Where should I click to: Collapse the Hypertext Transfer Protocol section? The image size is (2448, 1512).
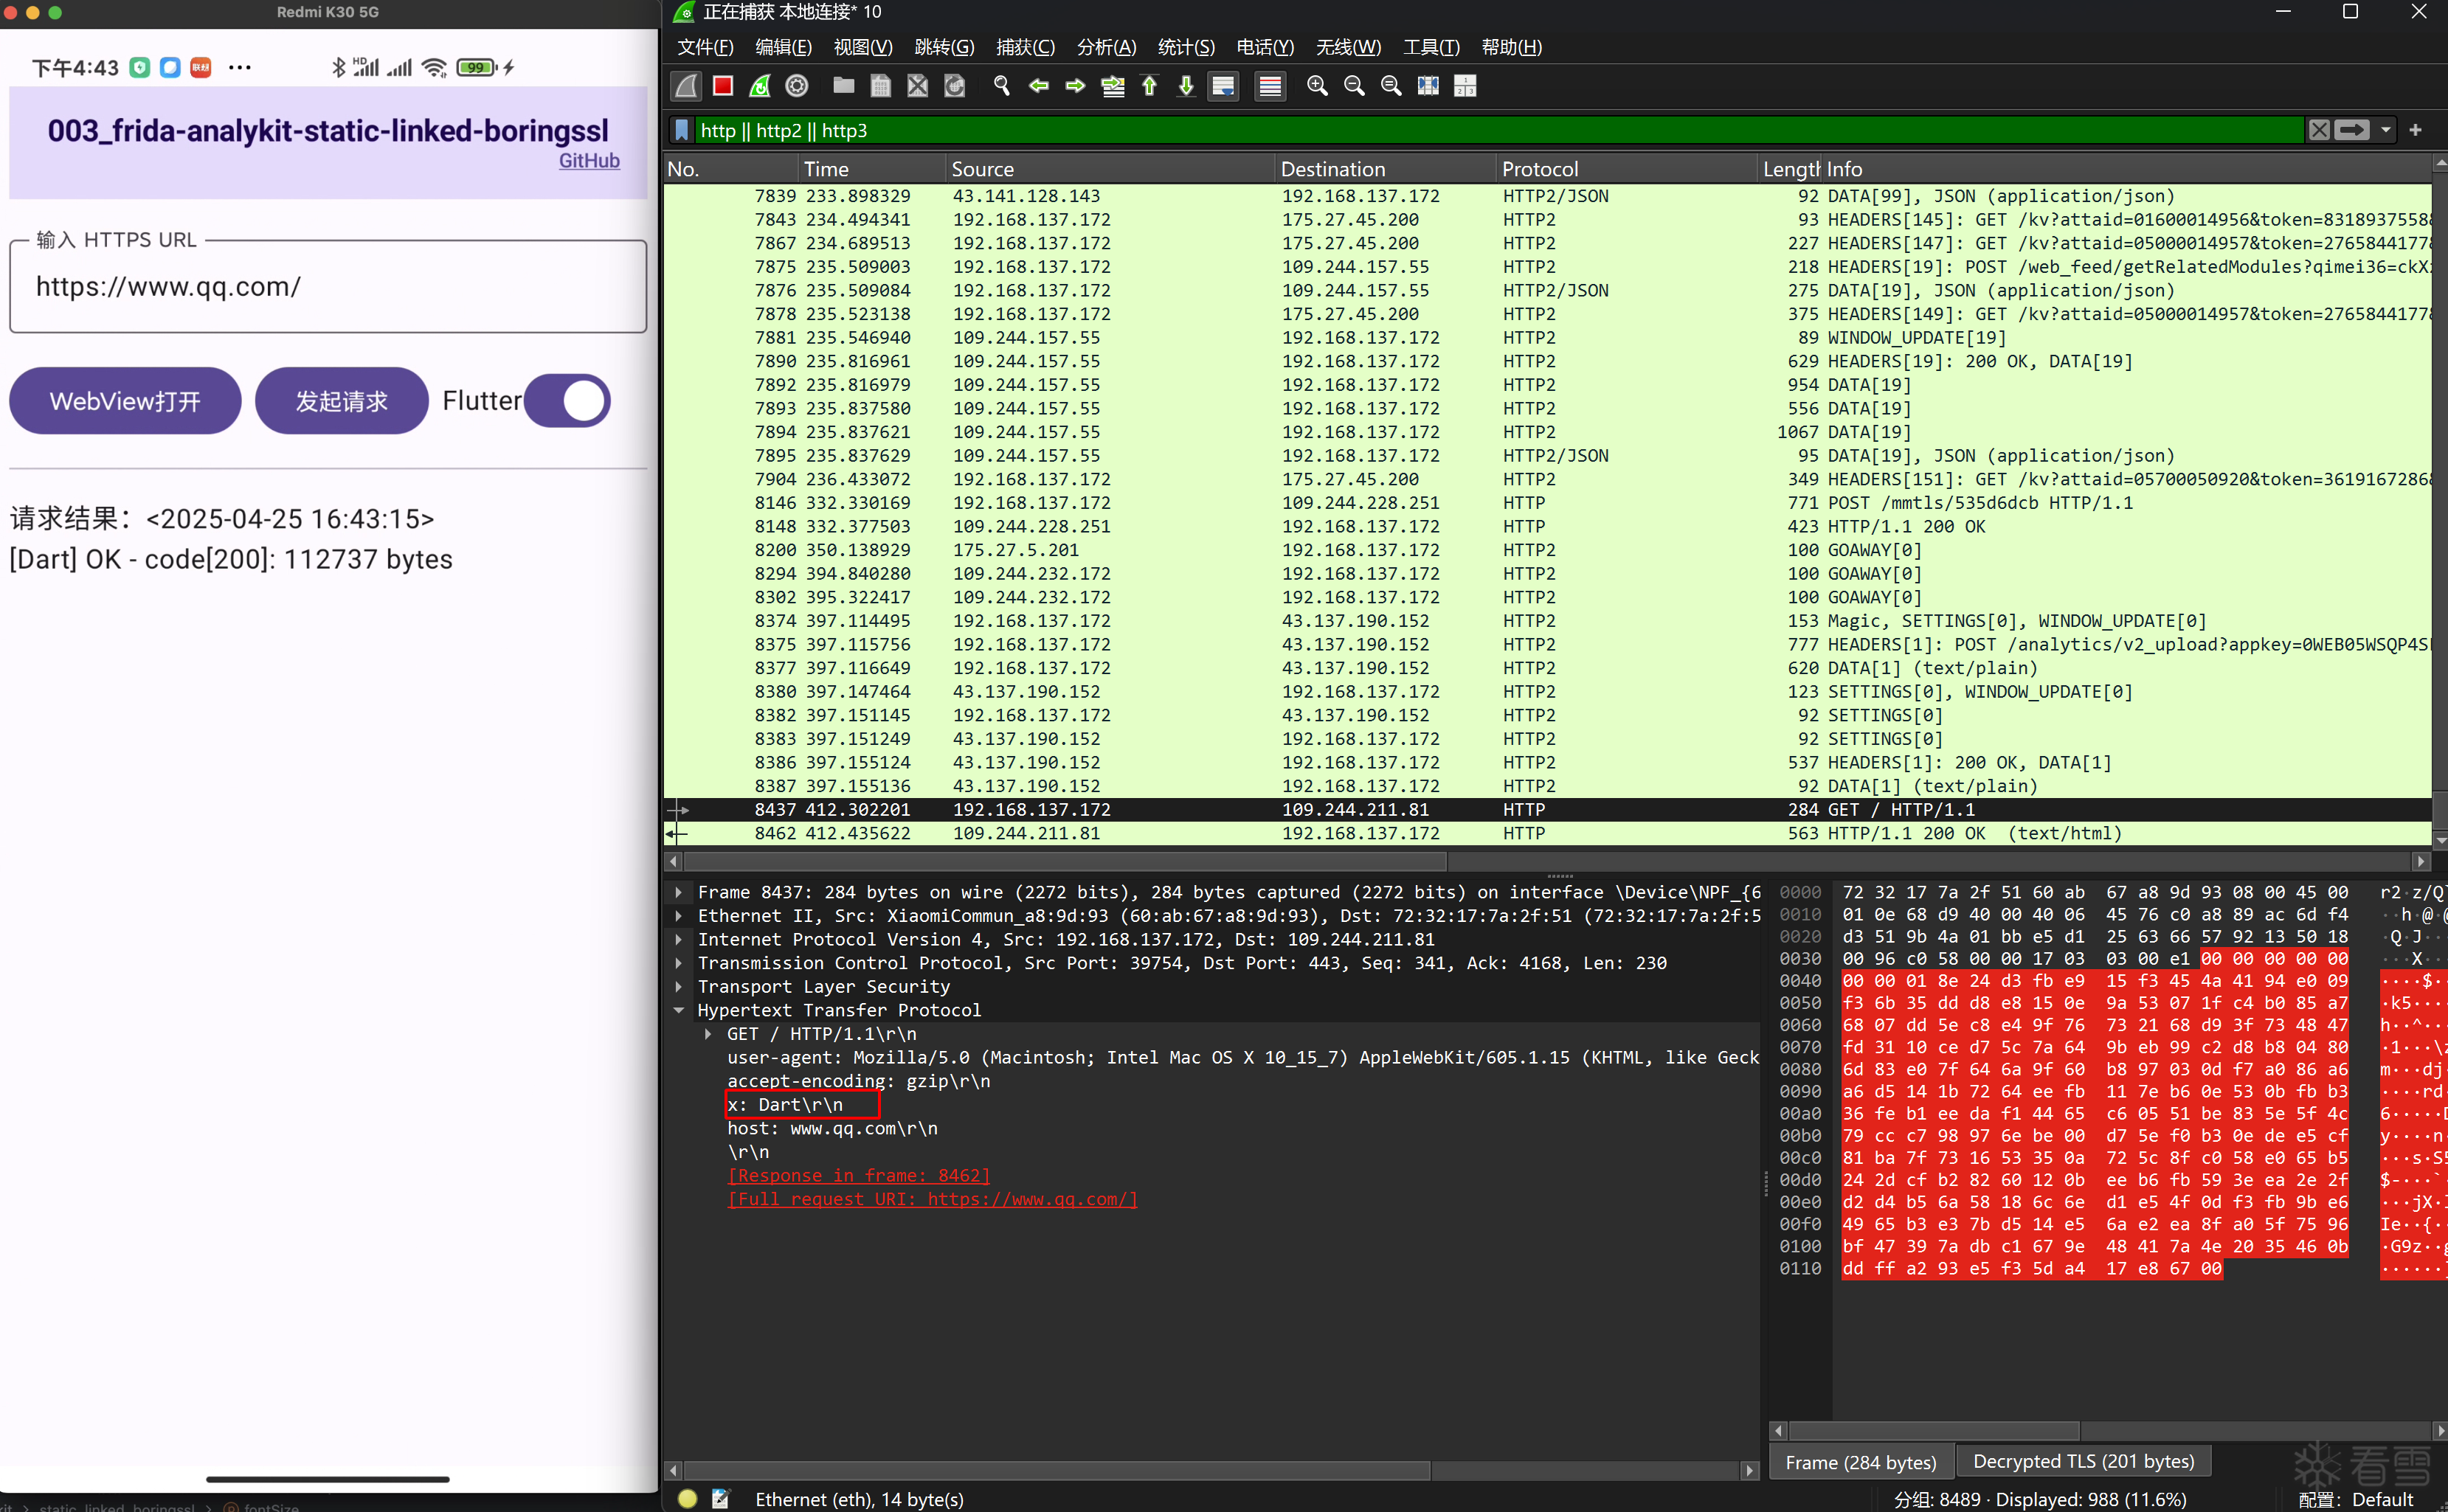[679, 1010]
